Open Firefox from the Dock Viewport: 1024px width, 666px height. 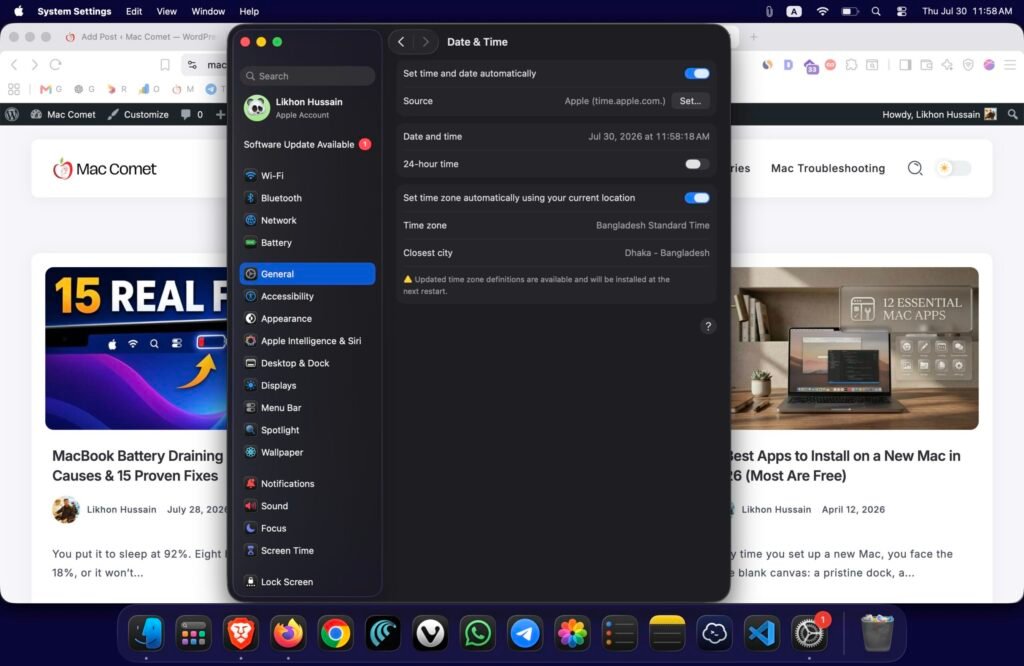point(288,633)
